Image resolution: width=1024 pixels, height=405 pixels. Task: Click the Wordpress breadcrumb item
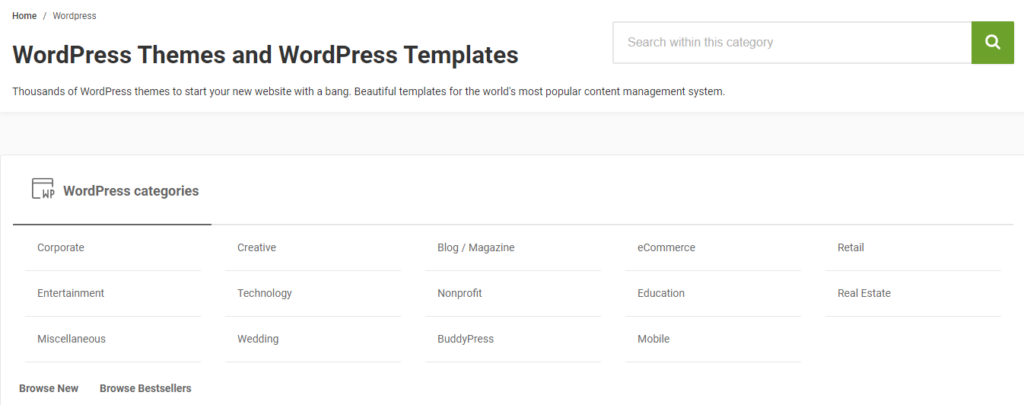coord(74,16)
